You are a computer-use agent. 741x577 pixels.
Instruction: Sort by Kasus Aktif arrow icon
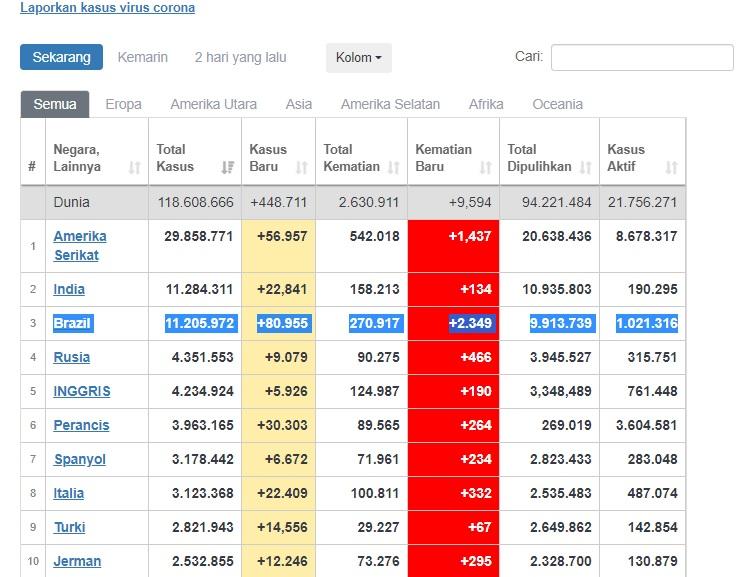tap(671, 168)
